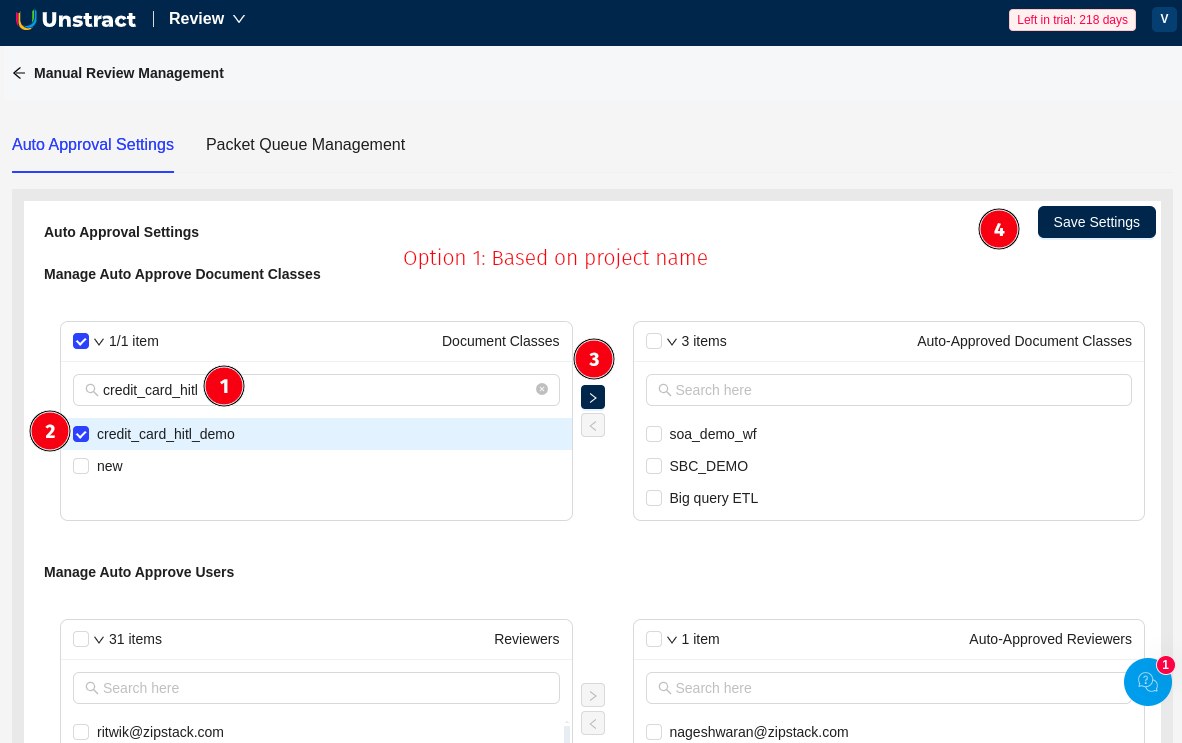Viewport: 1182px width, 743px height.
Task: Click the back arrow beside Manual Review Management
Action: (x=19, y=73)
